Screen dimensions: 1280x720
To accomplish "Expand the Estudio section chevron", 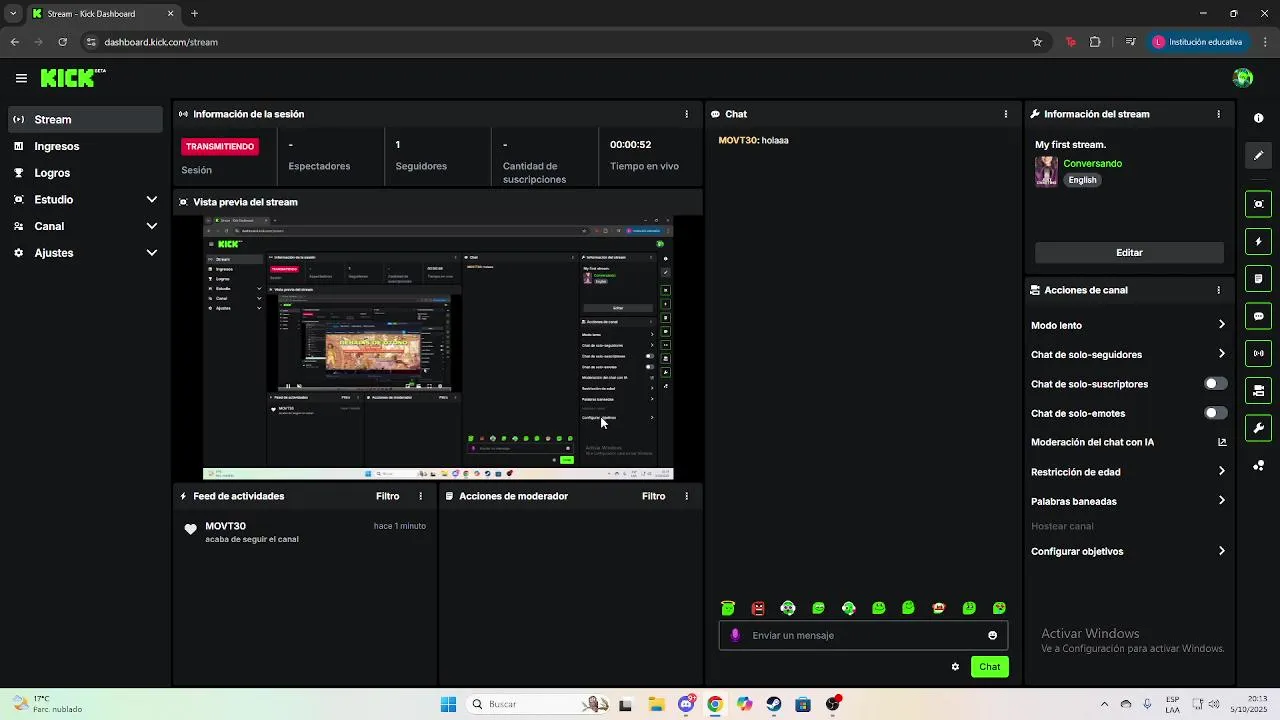I will tap(151, 200).
